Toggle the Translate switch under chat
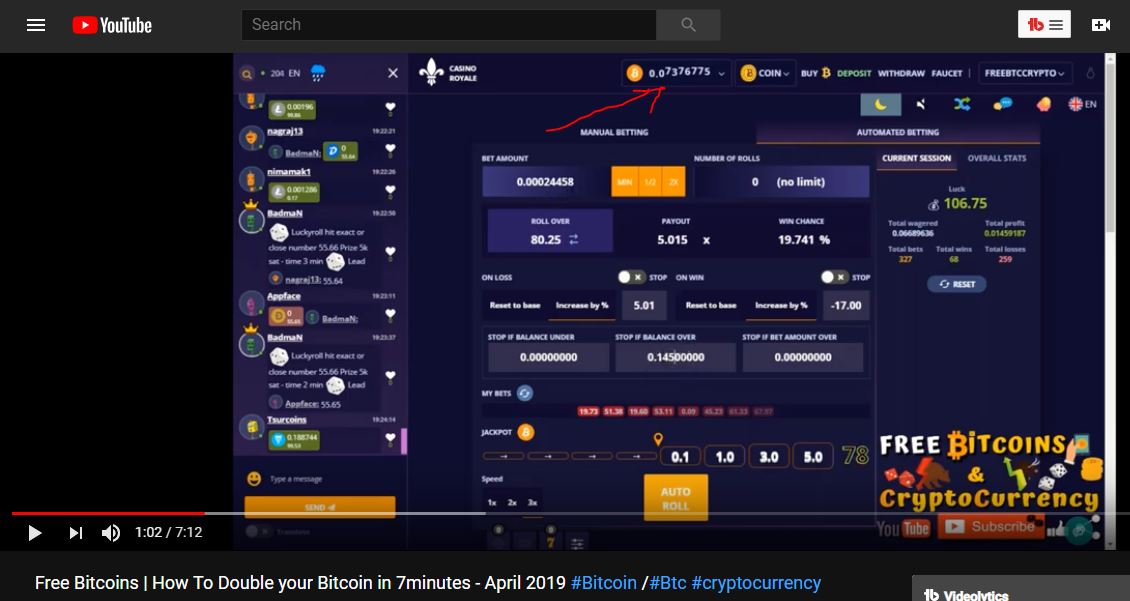This screenshot has height=601, width=1130. pyautogui.click(x=257, y=532)
